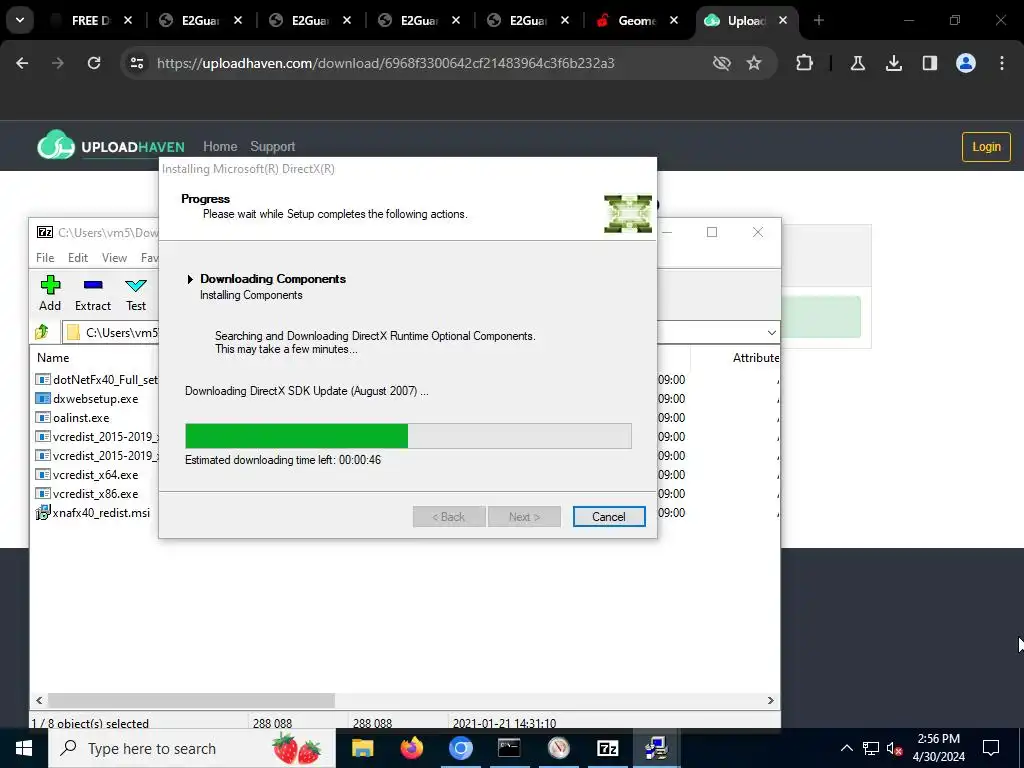
Task: Sort by Name column header
Action: [53, 358]
